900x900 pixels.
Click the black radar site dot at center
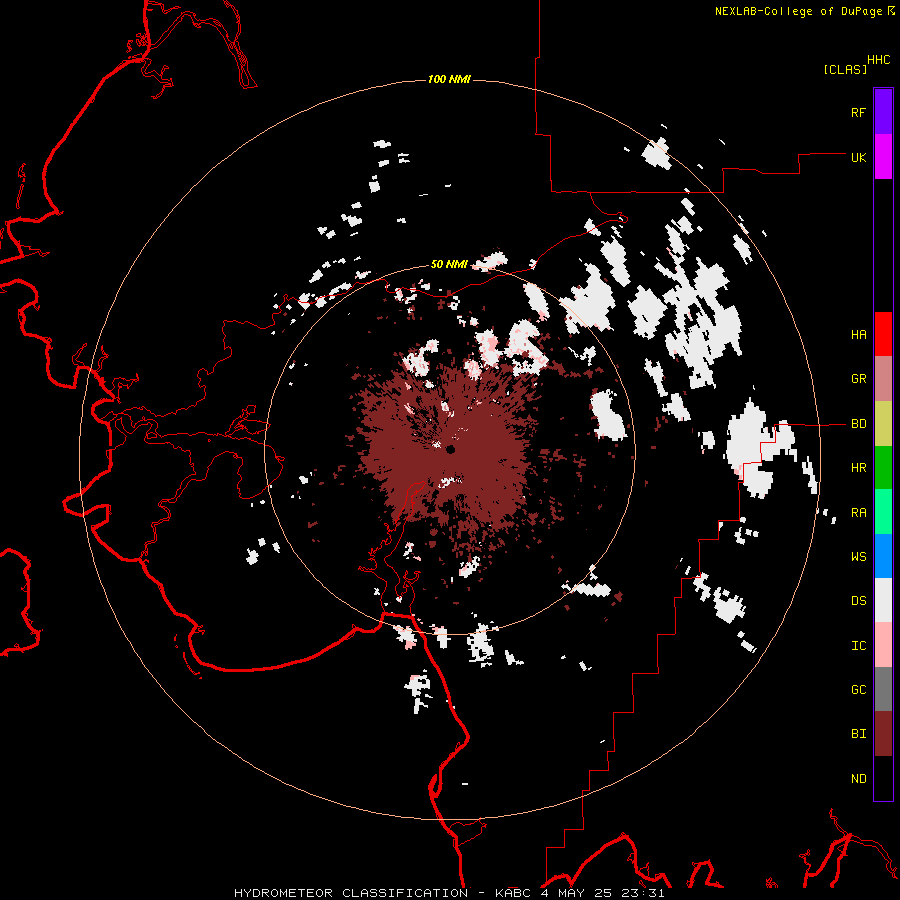coord(451,449)
